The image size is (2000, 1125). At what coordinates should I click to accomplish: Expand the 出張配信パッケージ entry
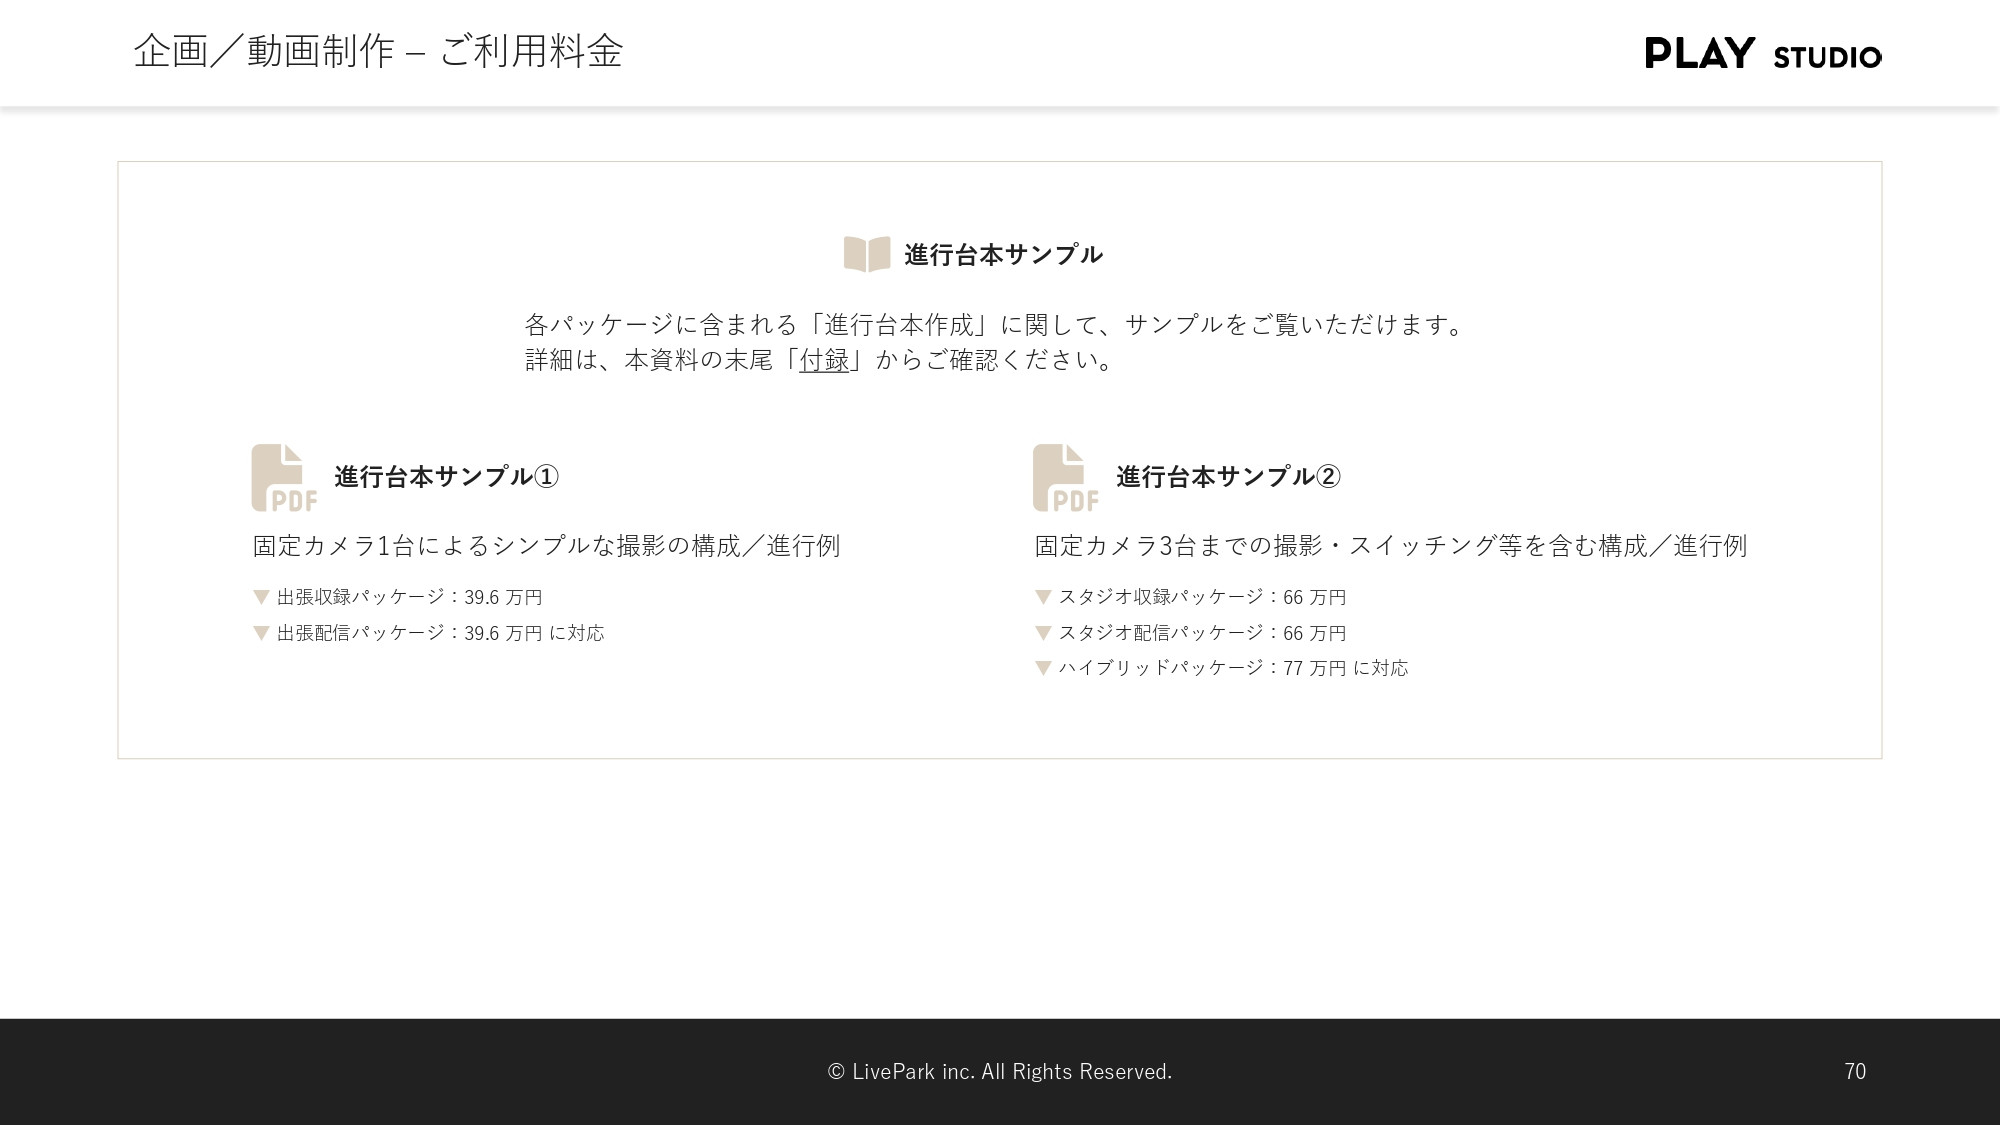coord(441,633)
